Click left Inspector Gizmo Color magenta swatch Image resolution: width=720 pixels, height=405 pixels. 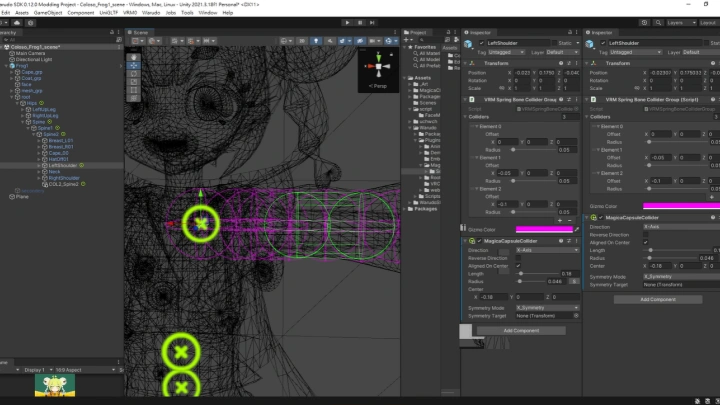(x=544, y=230)
